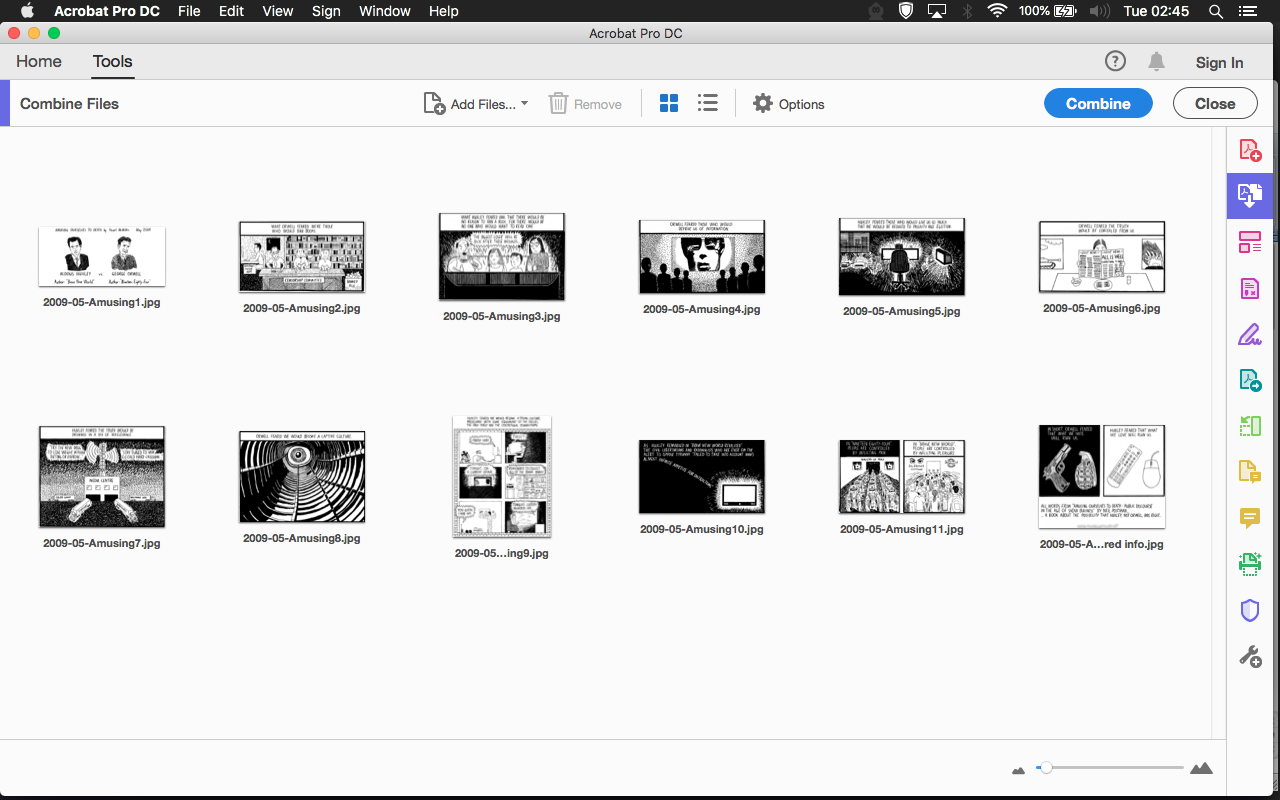Image resolution: width=1280 pixels, height=800 pixels.
Task: Open the Send for Comments tool in sidebar
Action: point(1250,471)
